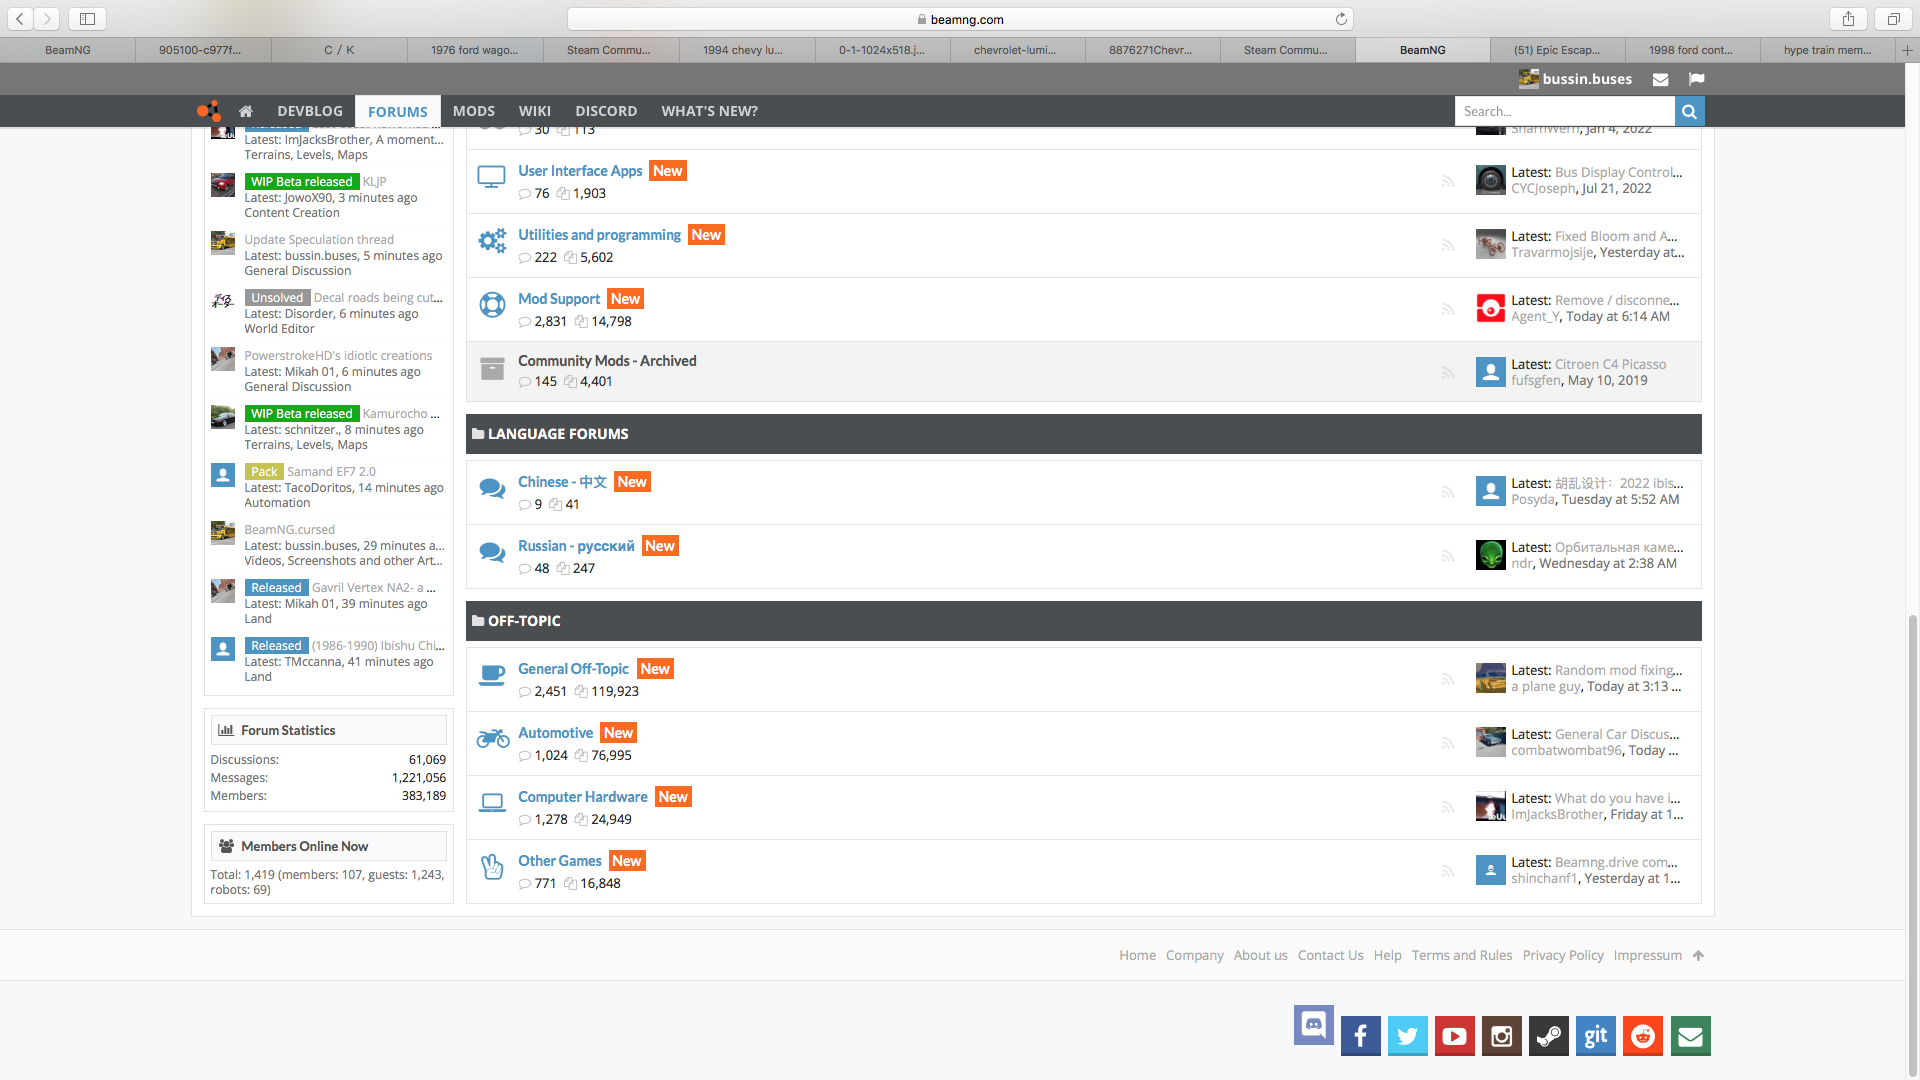
Task: Open the Update Speculation thread
Action: [x=319, y=240]
